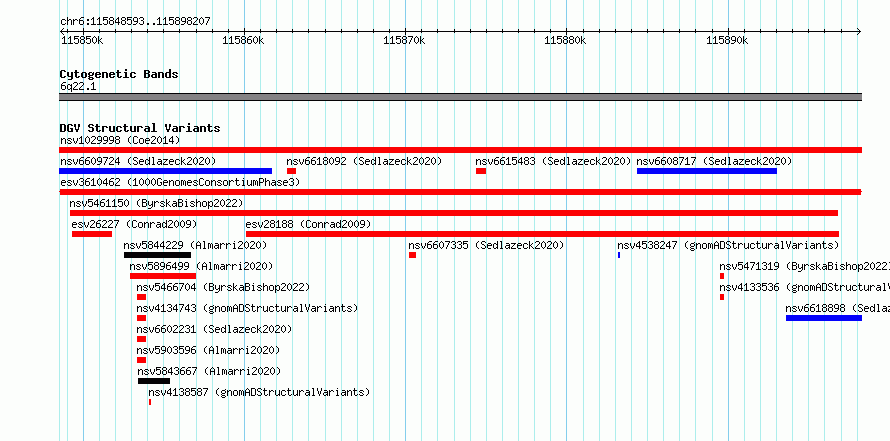Open the nsv5896499 (Almarri2020) label

(201, 266)
